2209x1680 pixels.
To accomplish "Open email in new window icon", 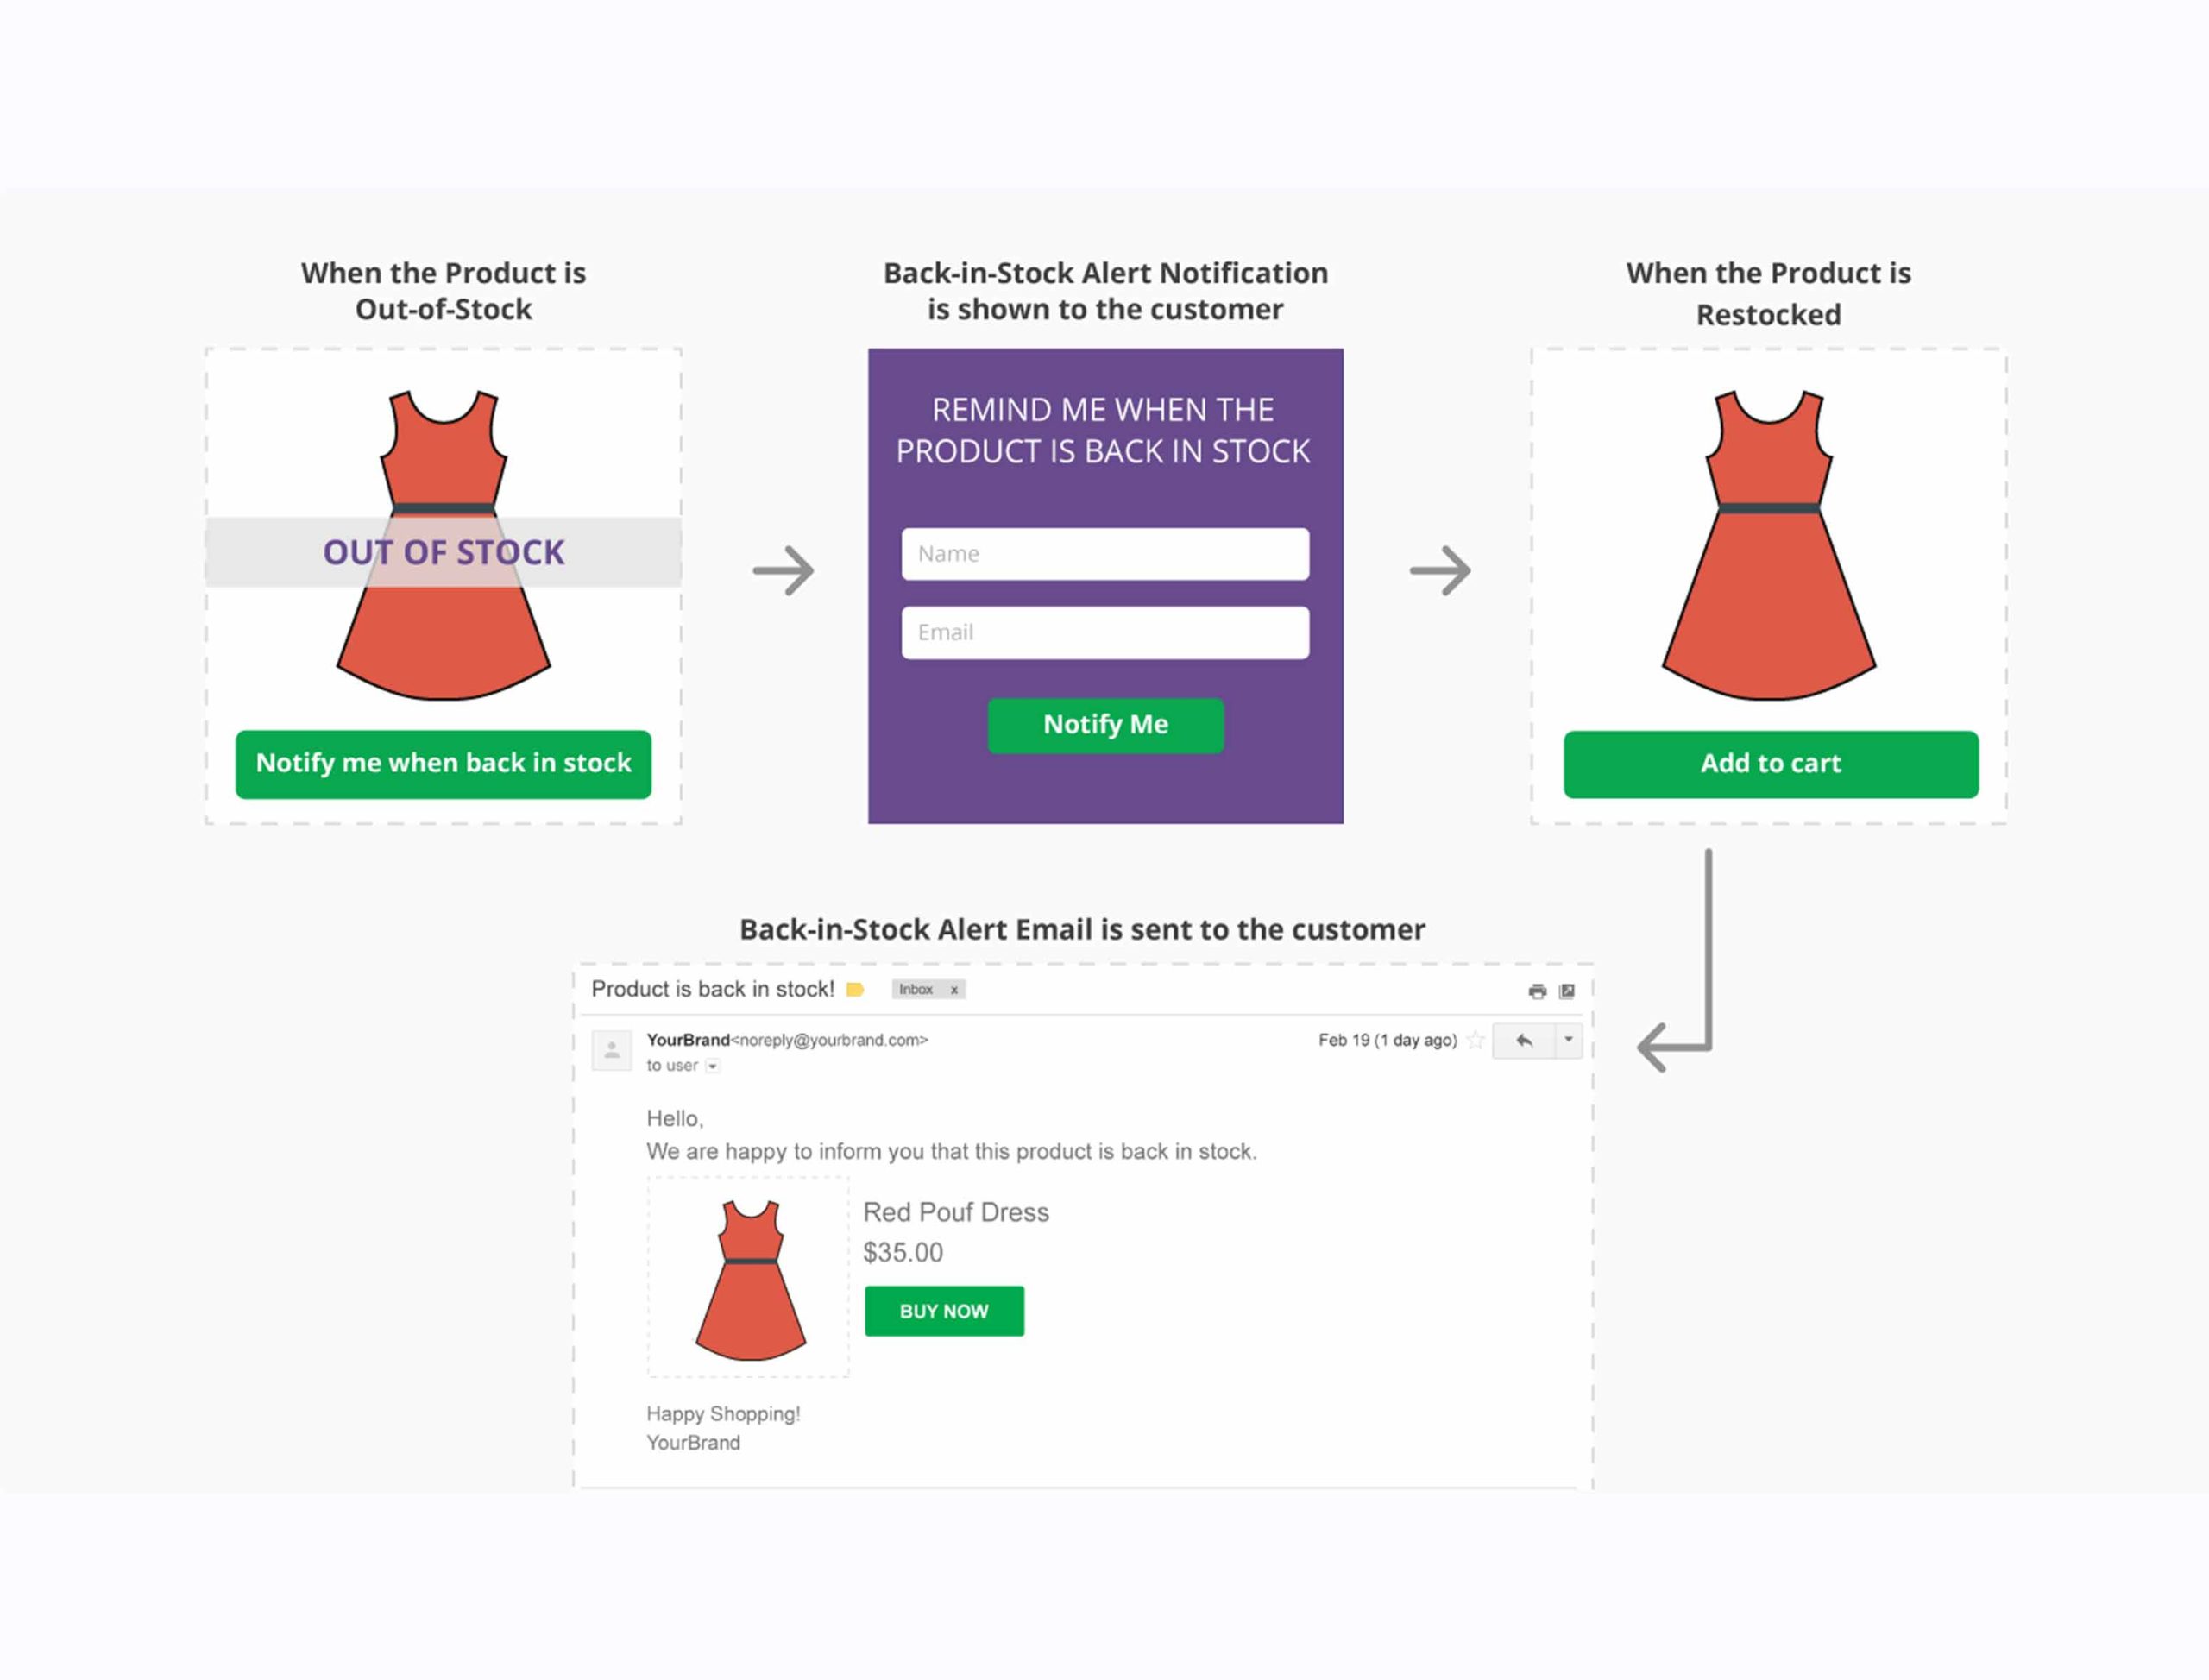I will pos(1567,991).
